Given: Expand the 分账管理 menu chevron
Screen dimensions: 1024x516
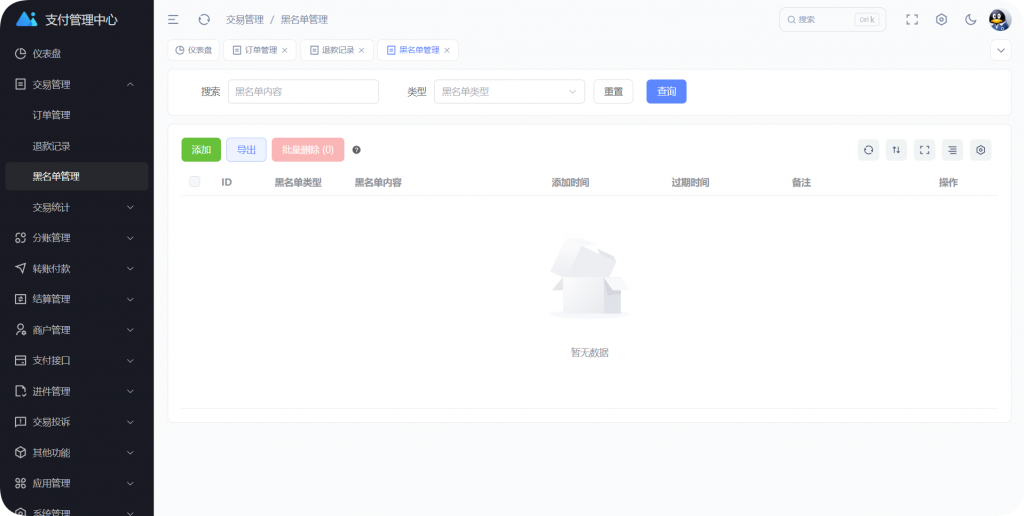Looking at the screenshot, I should tap(130, 238).
